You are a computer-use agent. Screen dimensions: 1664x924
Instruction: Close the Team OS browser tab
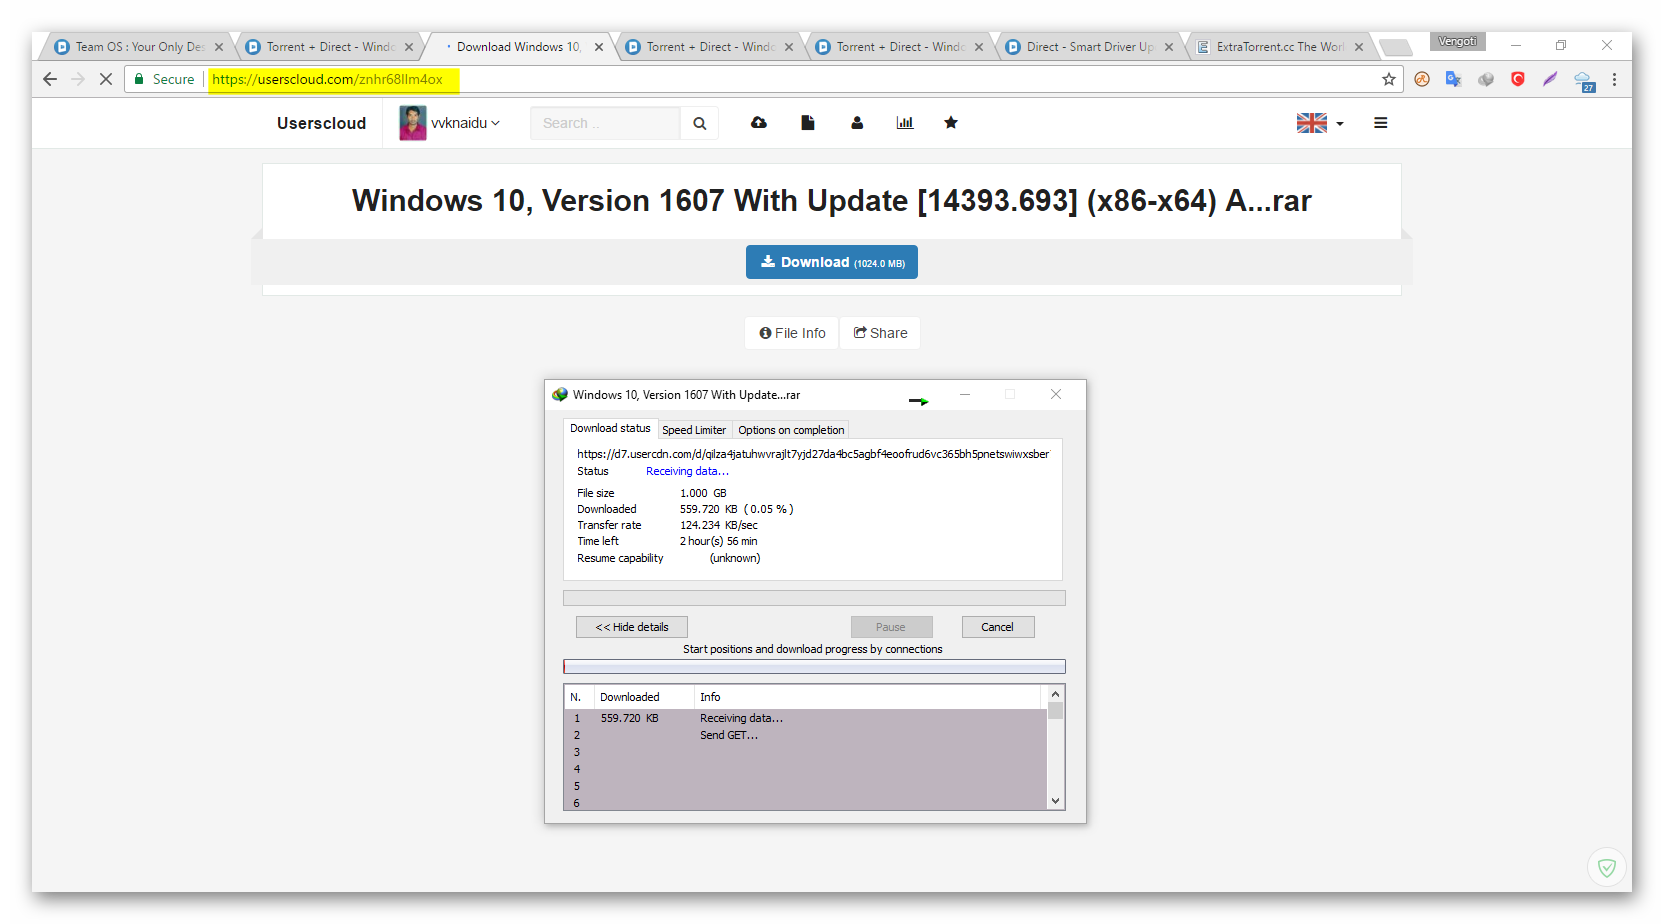(219, 47)
